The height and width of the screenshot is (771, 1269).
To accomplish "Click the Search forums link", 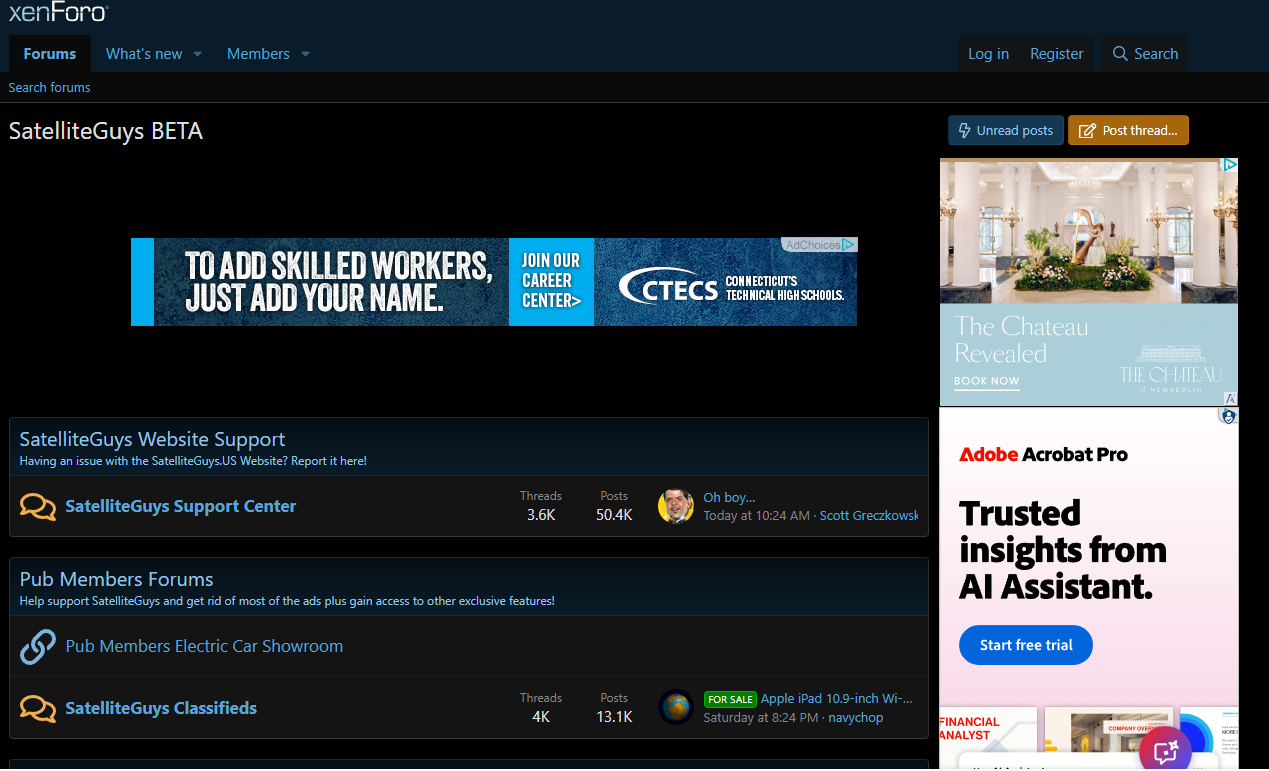I will pyautogui.click(x=49, y=87).
